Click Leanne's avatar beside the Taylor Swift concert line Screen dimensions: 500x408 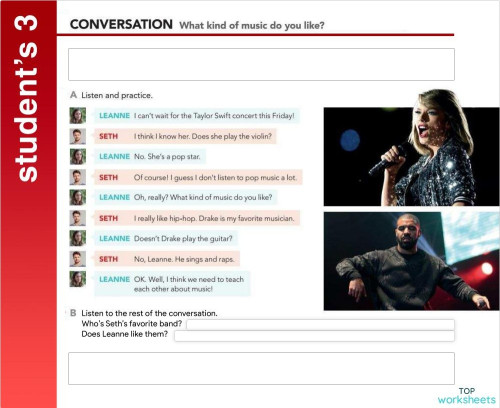[x=78, y=116]
